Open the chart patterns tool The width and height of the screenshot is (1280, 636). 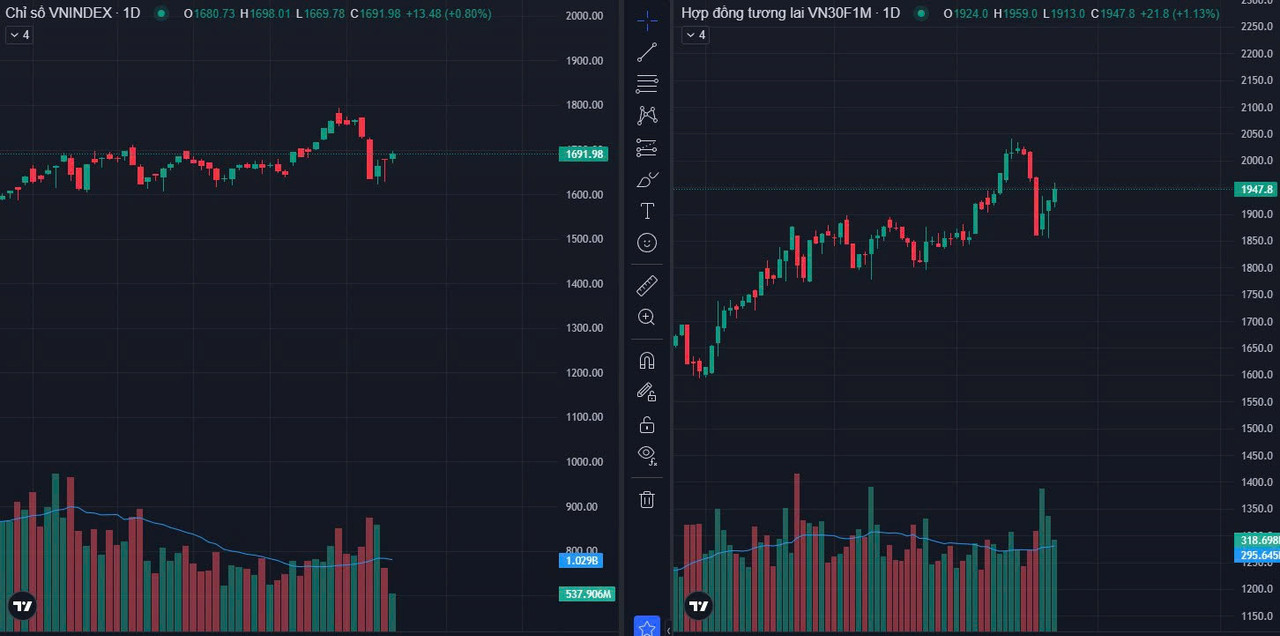tap(647, 116)
